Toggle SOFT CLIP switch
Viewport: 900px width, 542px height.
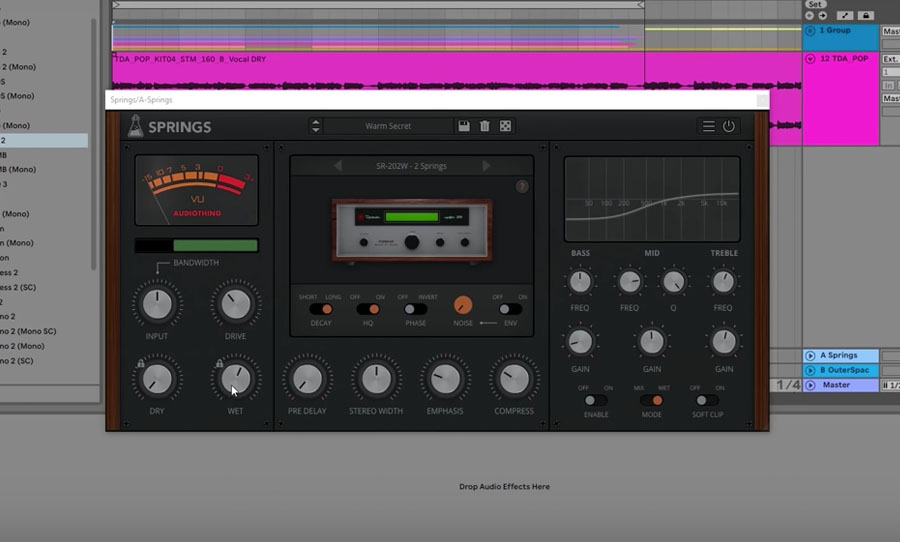coord(707,400)
